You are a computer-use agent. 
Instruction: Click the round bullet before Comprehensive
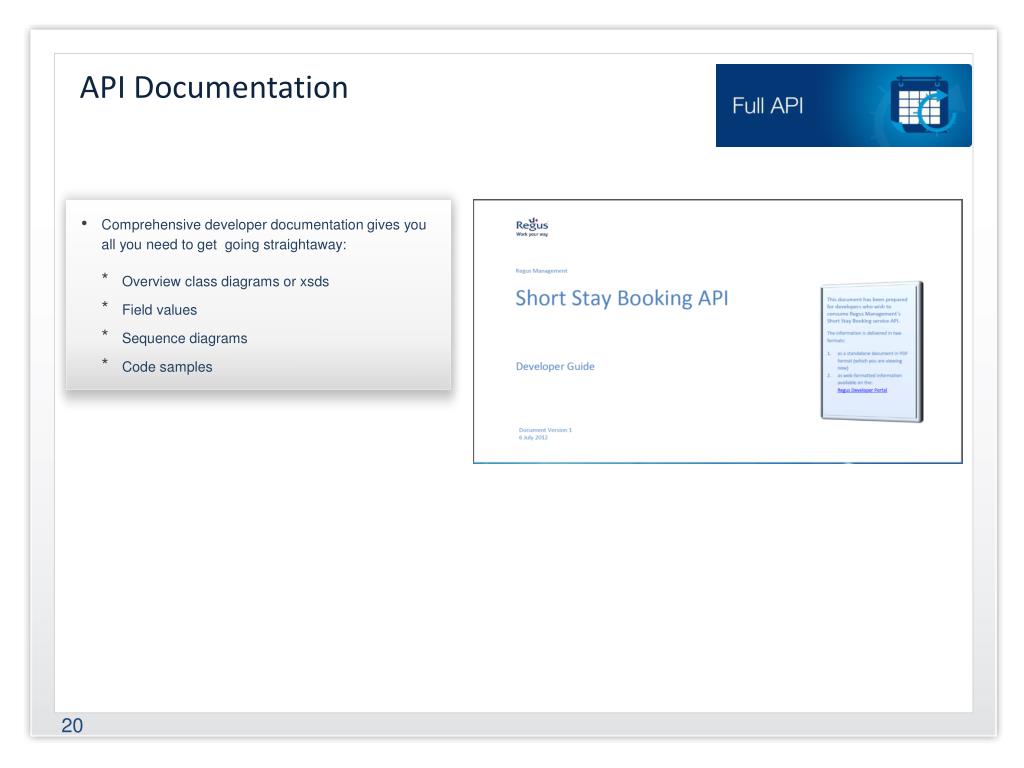point(84,223)
